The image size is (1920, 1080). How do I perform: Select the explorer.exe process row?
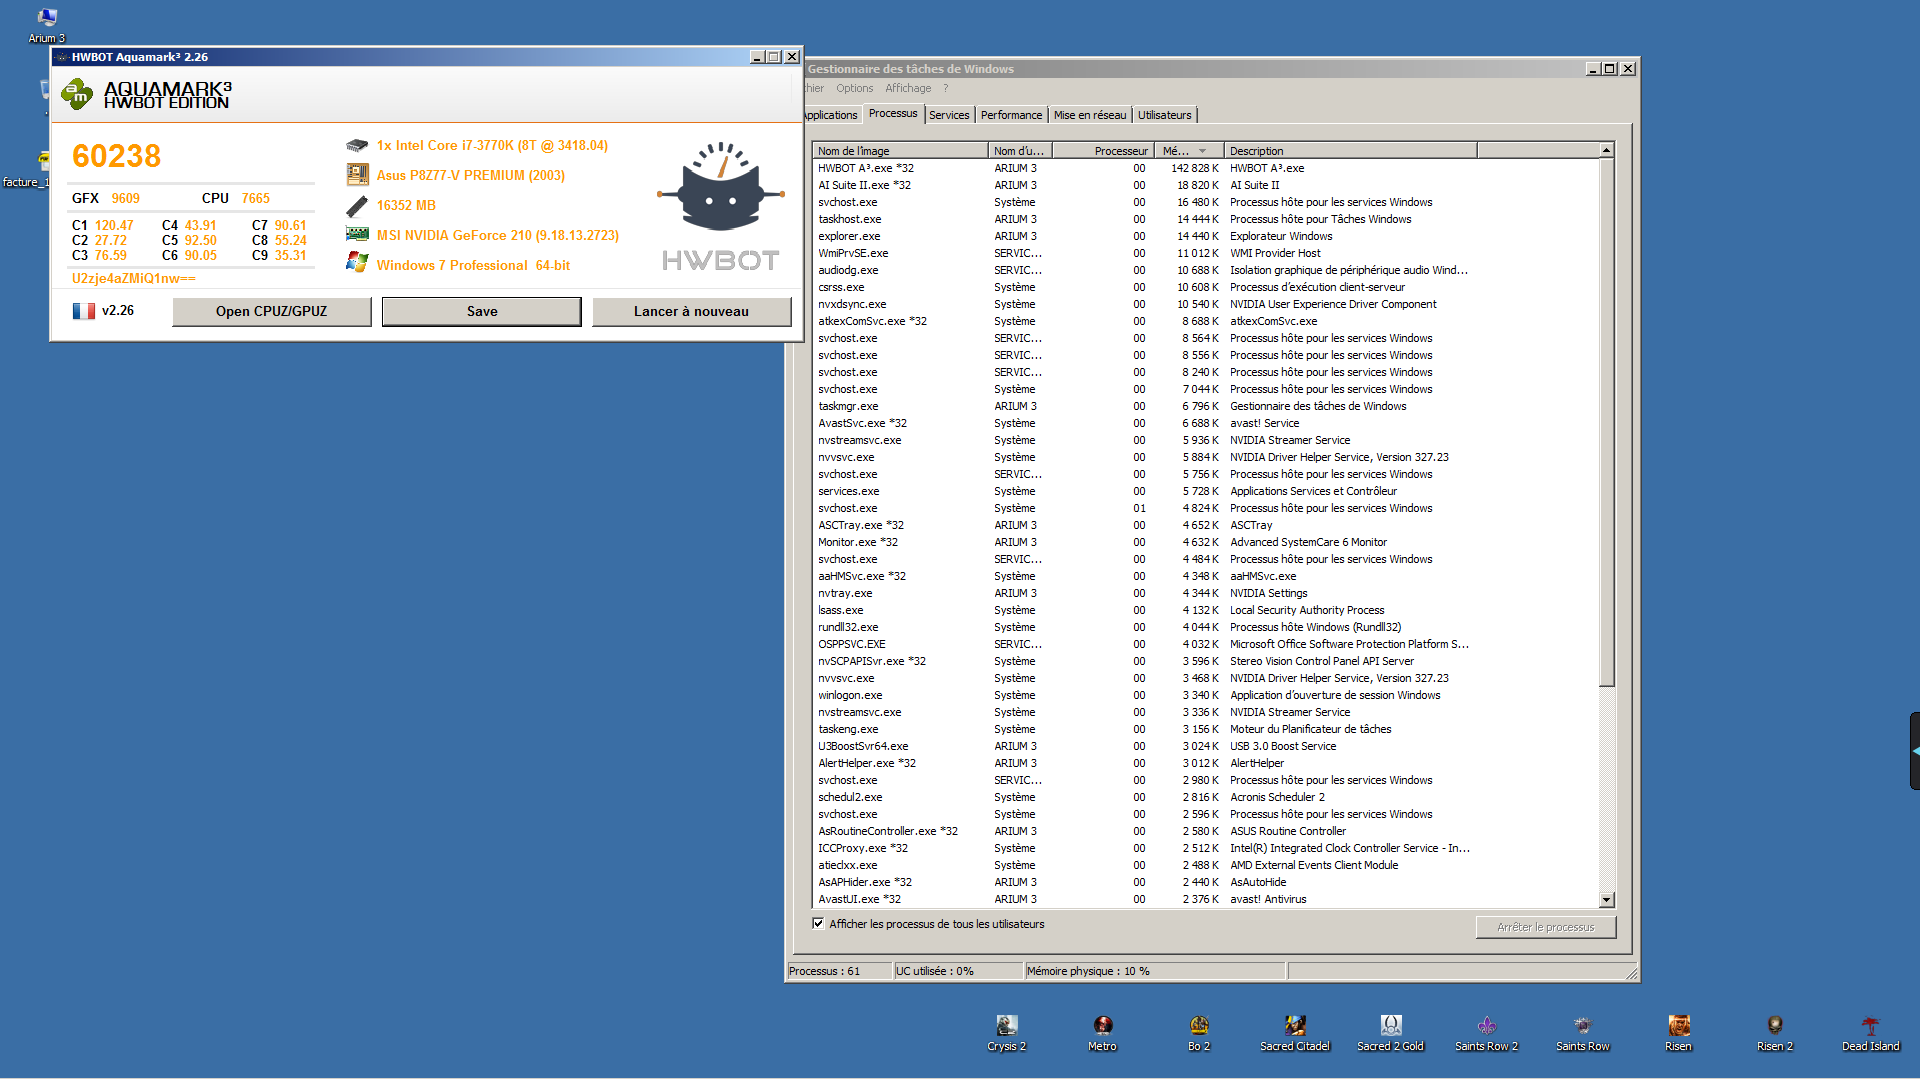pyautogui.click(x=1205, y=236)
